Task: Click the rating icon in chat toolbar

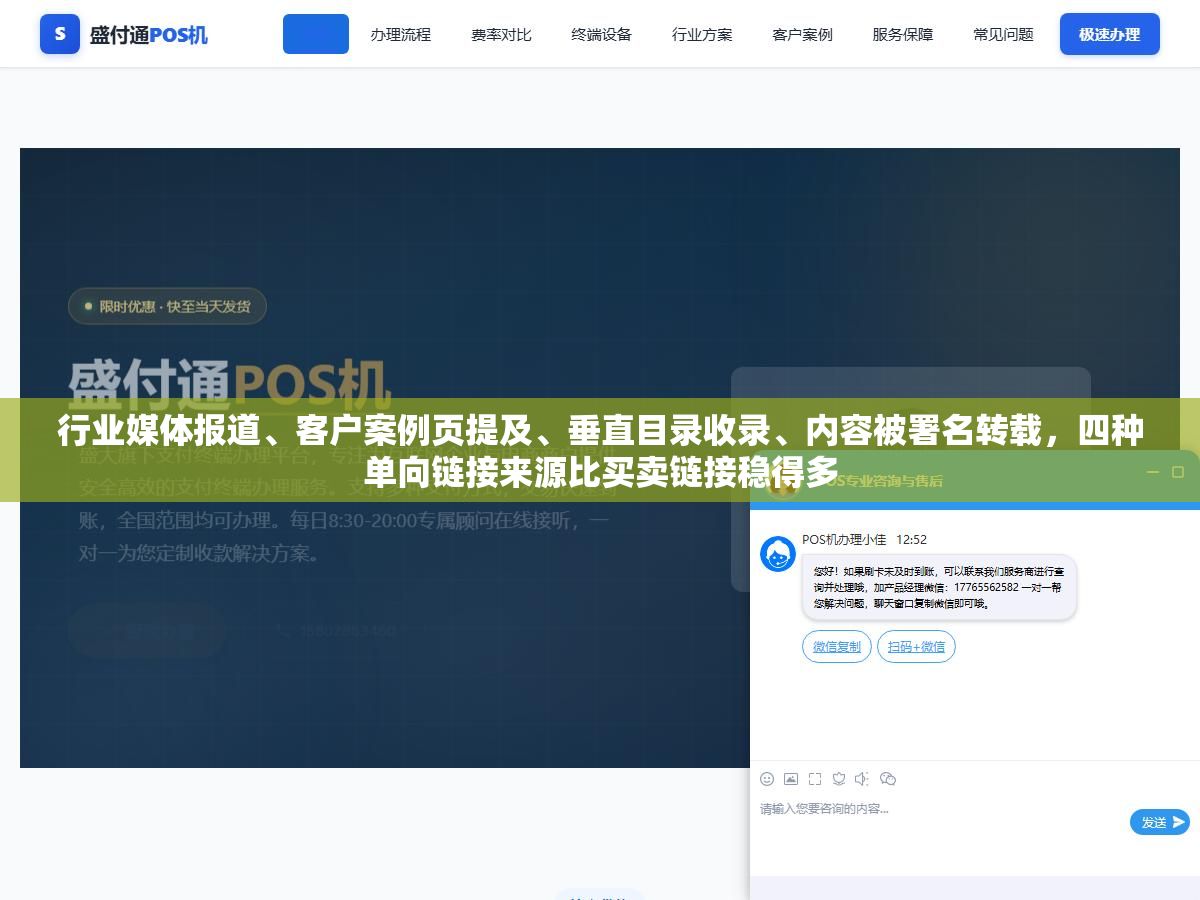Action: pyautogui.click(x=839, y=779)
